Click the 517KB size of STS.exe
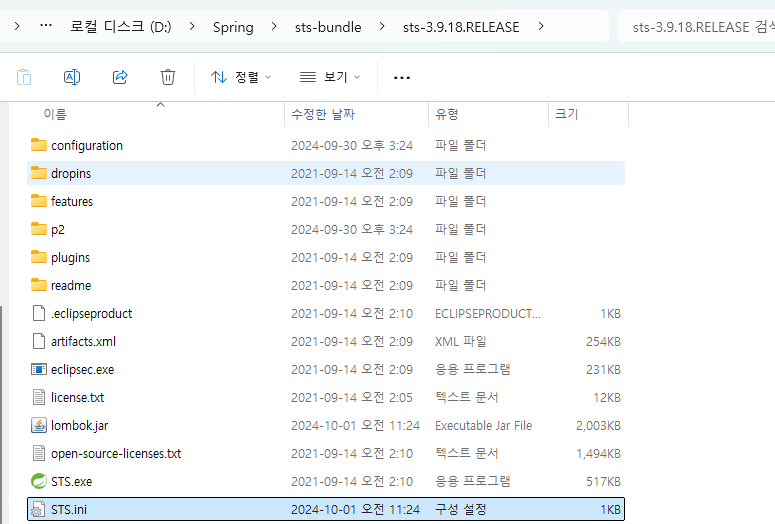The height and width of the screenshot is (524, 775). coord(603,481)
